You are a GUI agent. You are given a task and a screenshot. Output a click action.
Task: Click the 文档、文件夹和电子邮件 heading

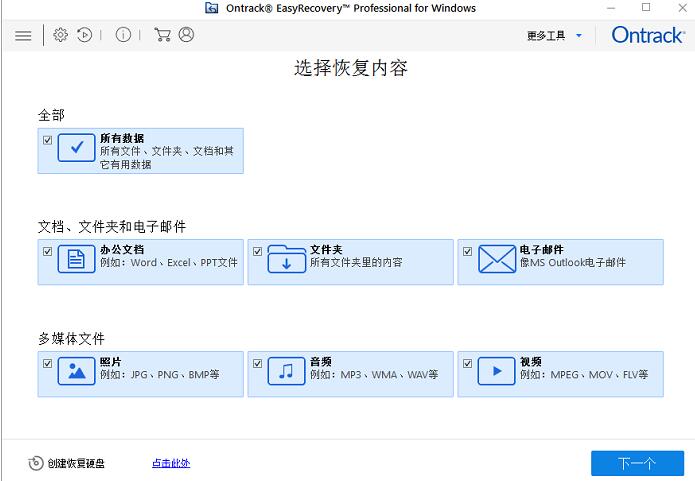point(112,227)
